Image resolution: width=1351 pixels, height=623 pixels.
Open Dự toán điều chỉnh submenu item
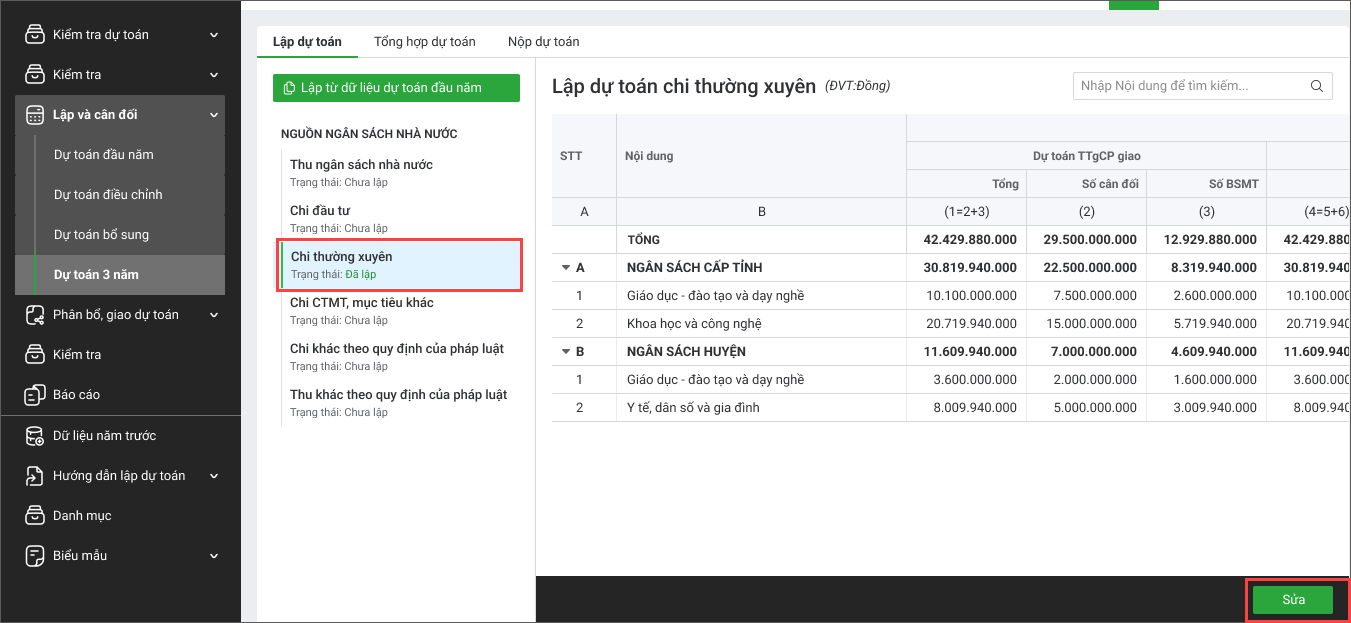(x=108, y=195)
